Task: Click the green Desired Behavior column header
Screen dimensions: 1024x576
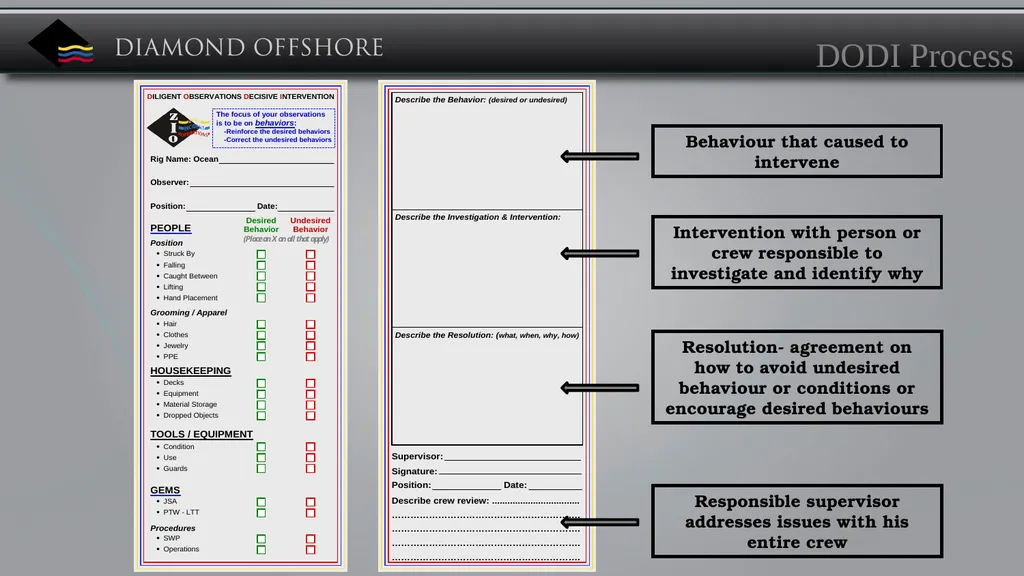Action: (261, 225)
